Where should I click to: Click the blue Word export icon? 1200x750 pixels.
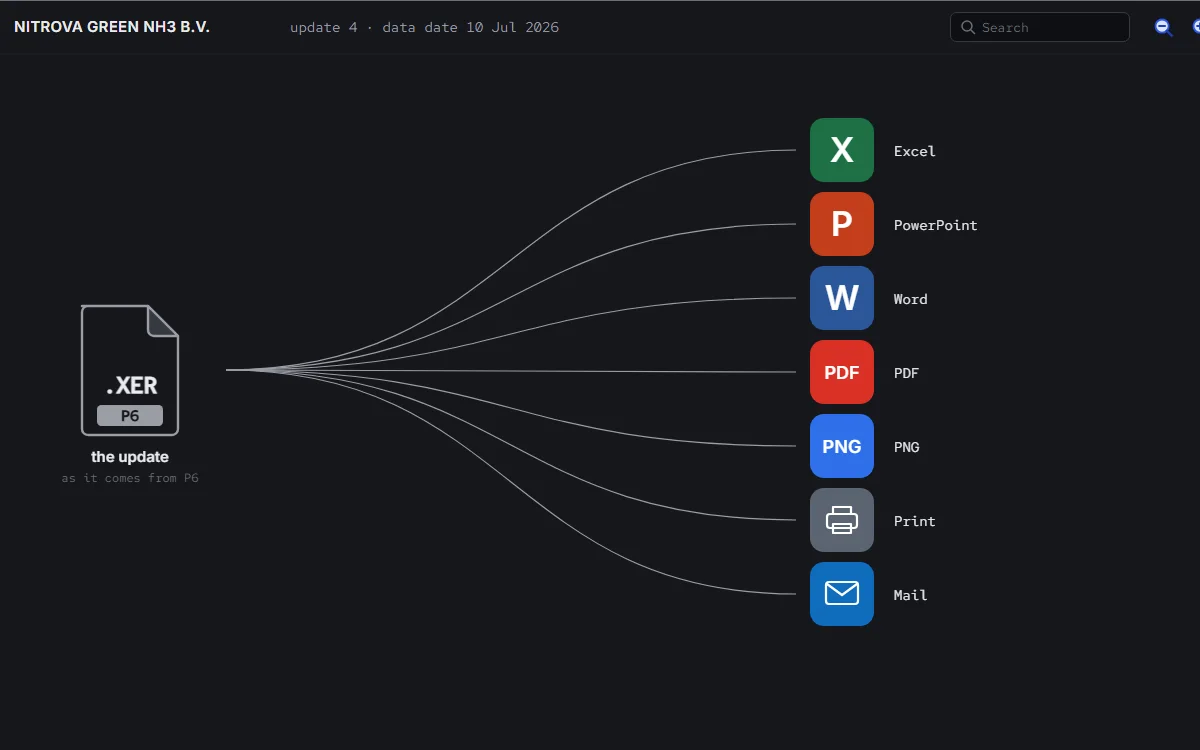click(x=842, y=298)
